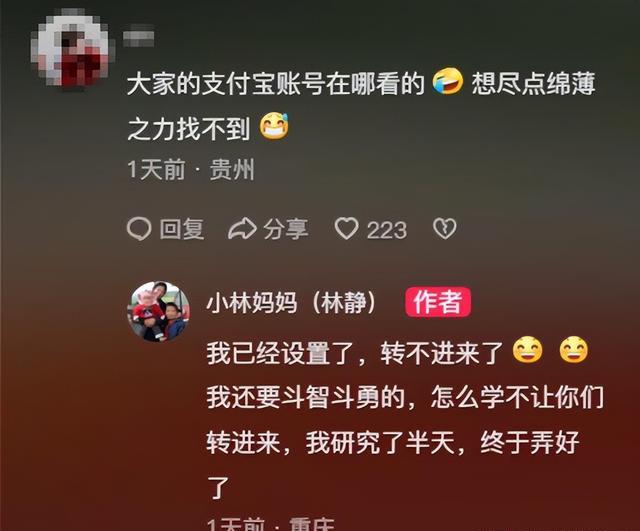Tap second grinning emoji in author reply

tap(573, 350)
